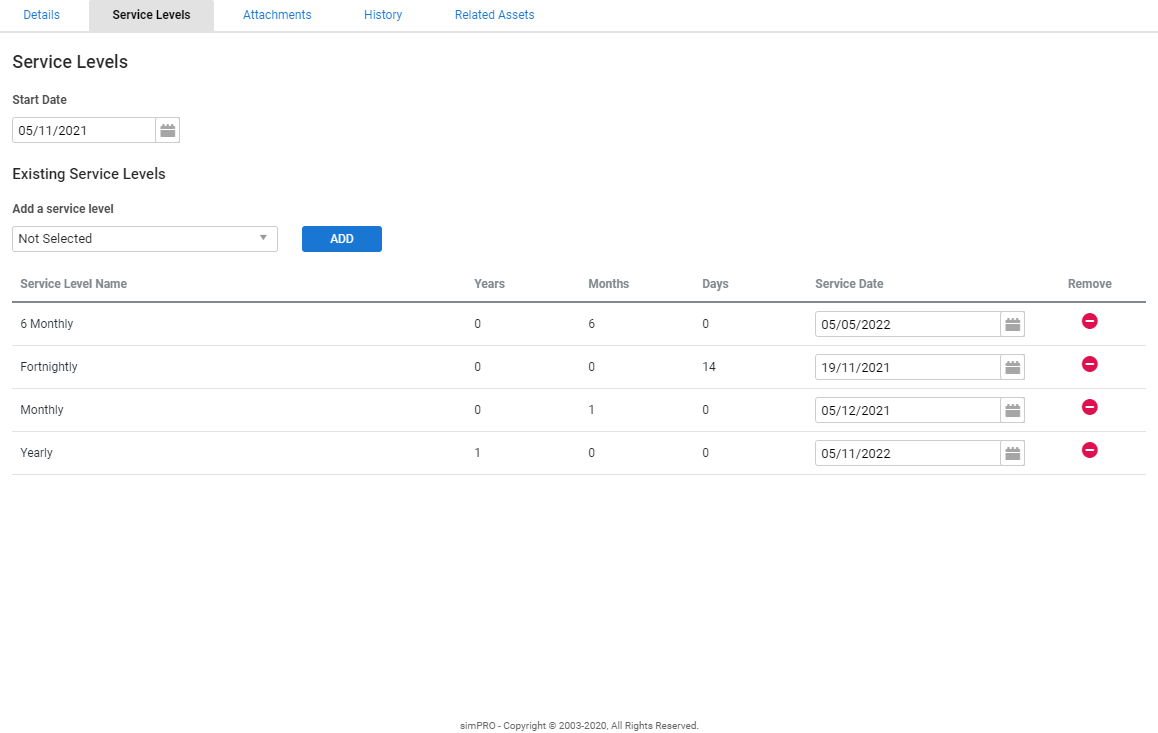Edit the 05/12/2021 service date field
The image size is (1158, 733).
tap(908, 410)
